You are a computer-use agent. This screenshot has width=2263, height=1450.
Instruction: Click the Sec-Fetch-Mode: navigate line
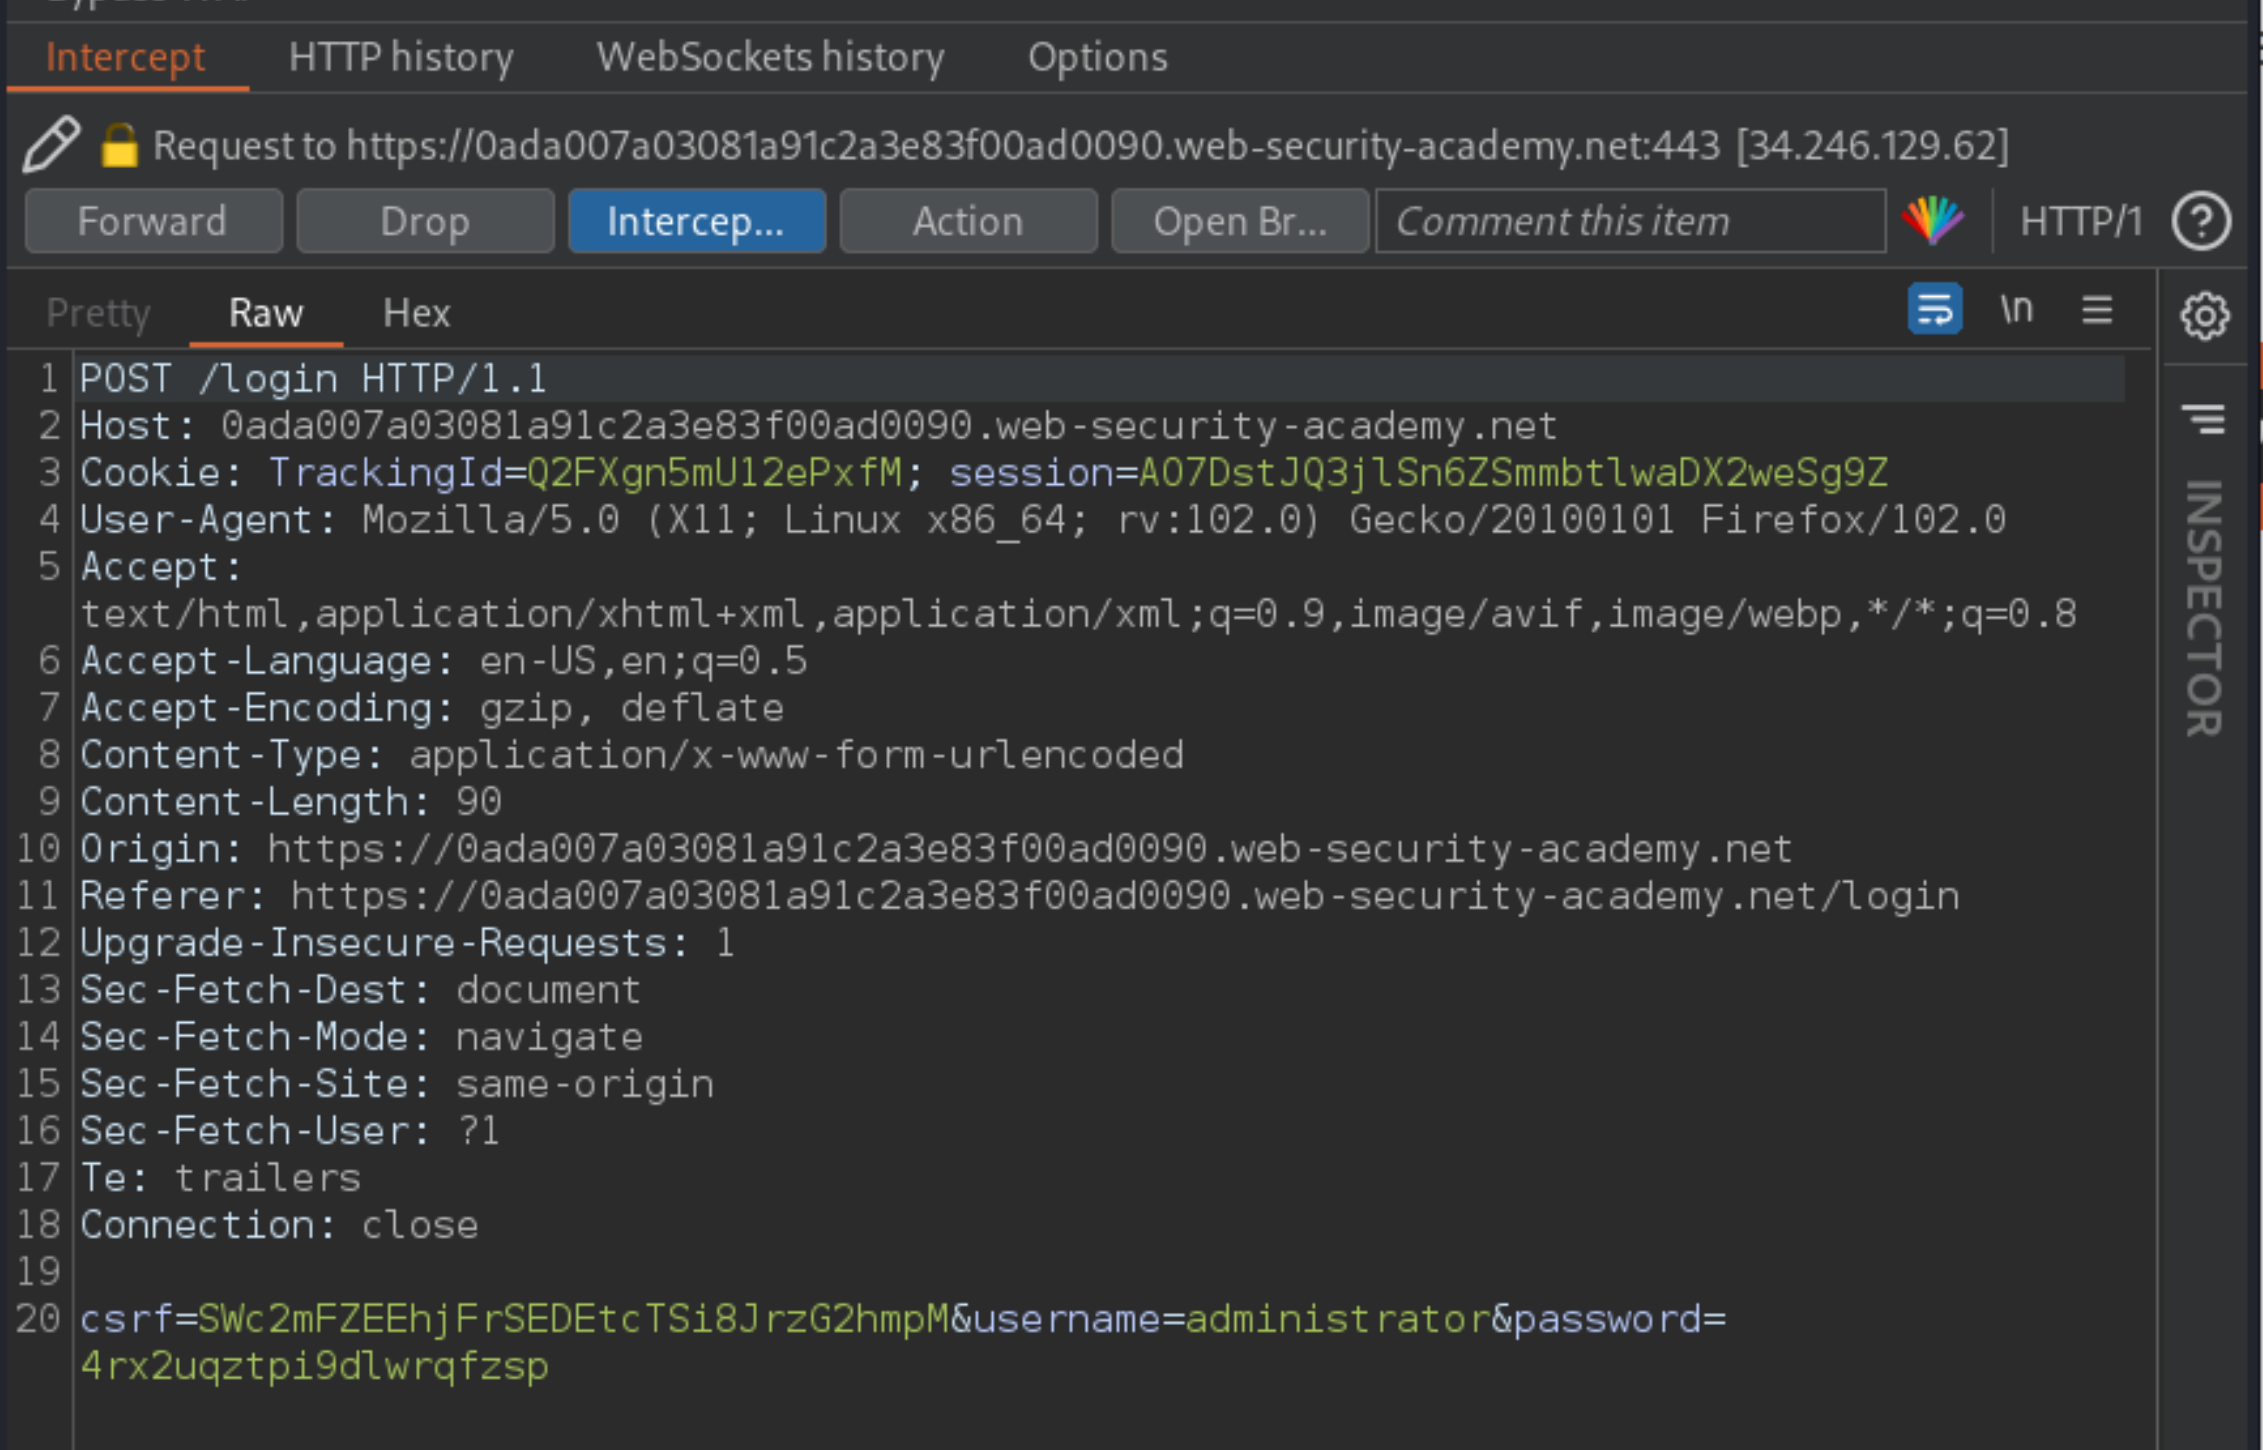coord(362,1037)
